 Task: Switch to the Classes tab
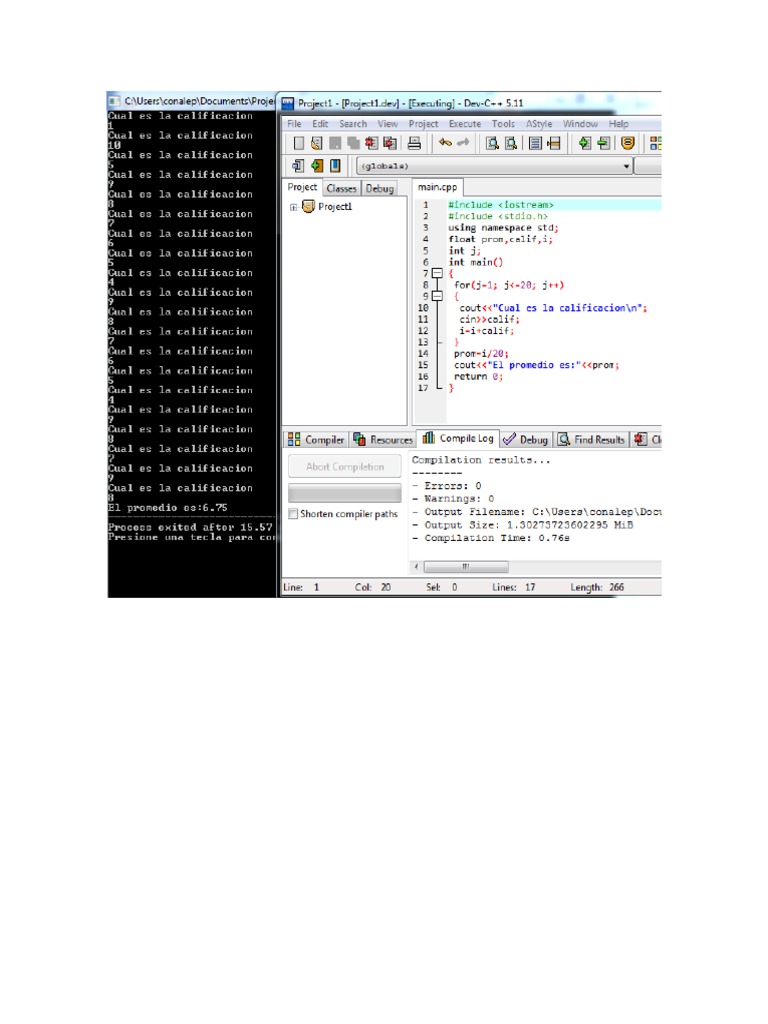coord(342,188)
